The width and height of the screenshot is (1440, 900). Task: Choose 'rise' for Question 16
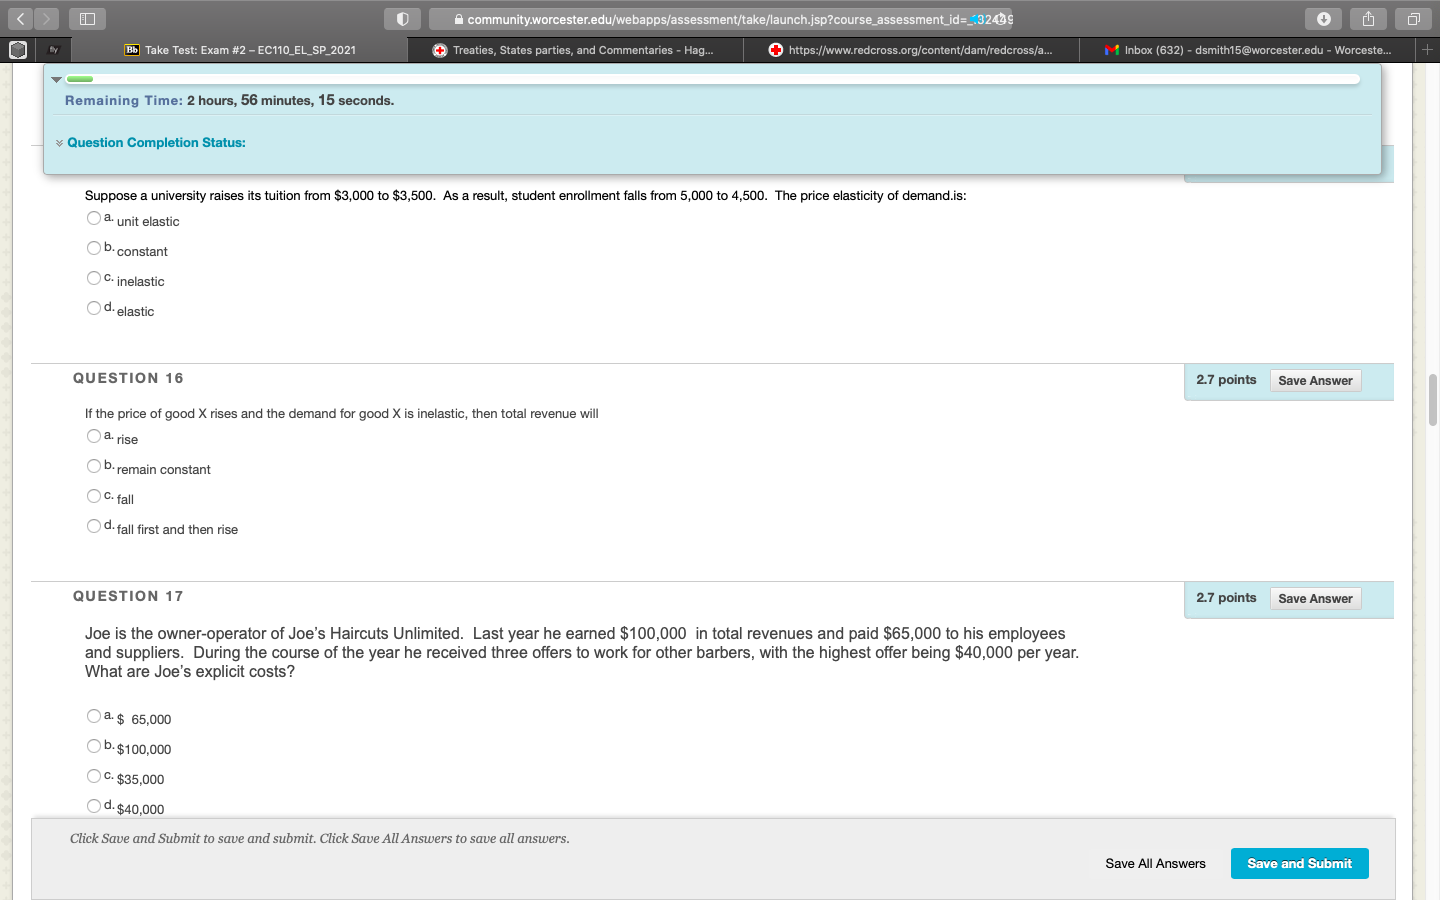[93, 436]
